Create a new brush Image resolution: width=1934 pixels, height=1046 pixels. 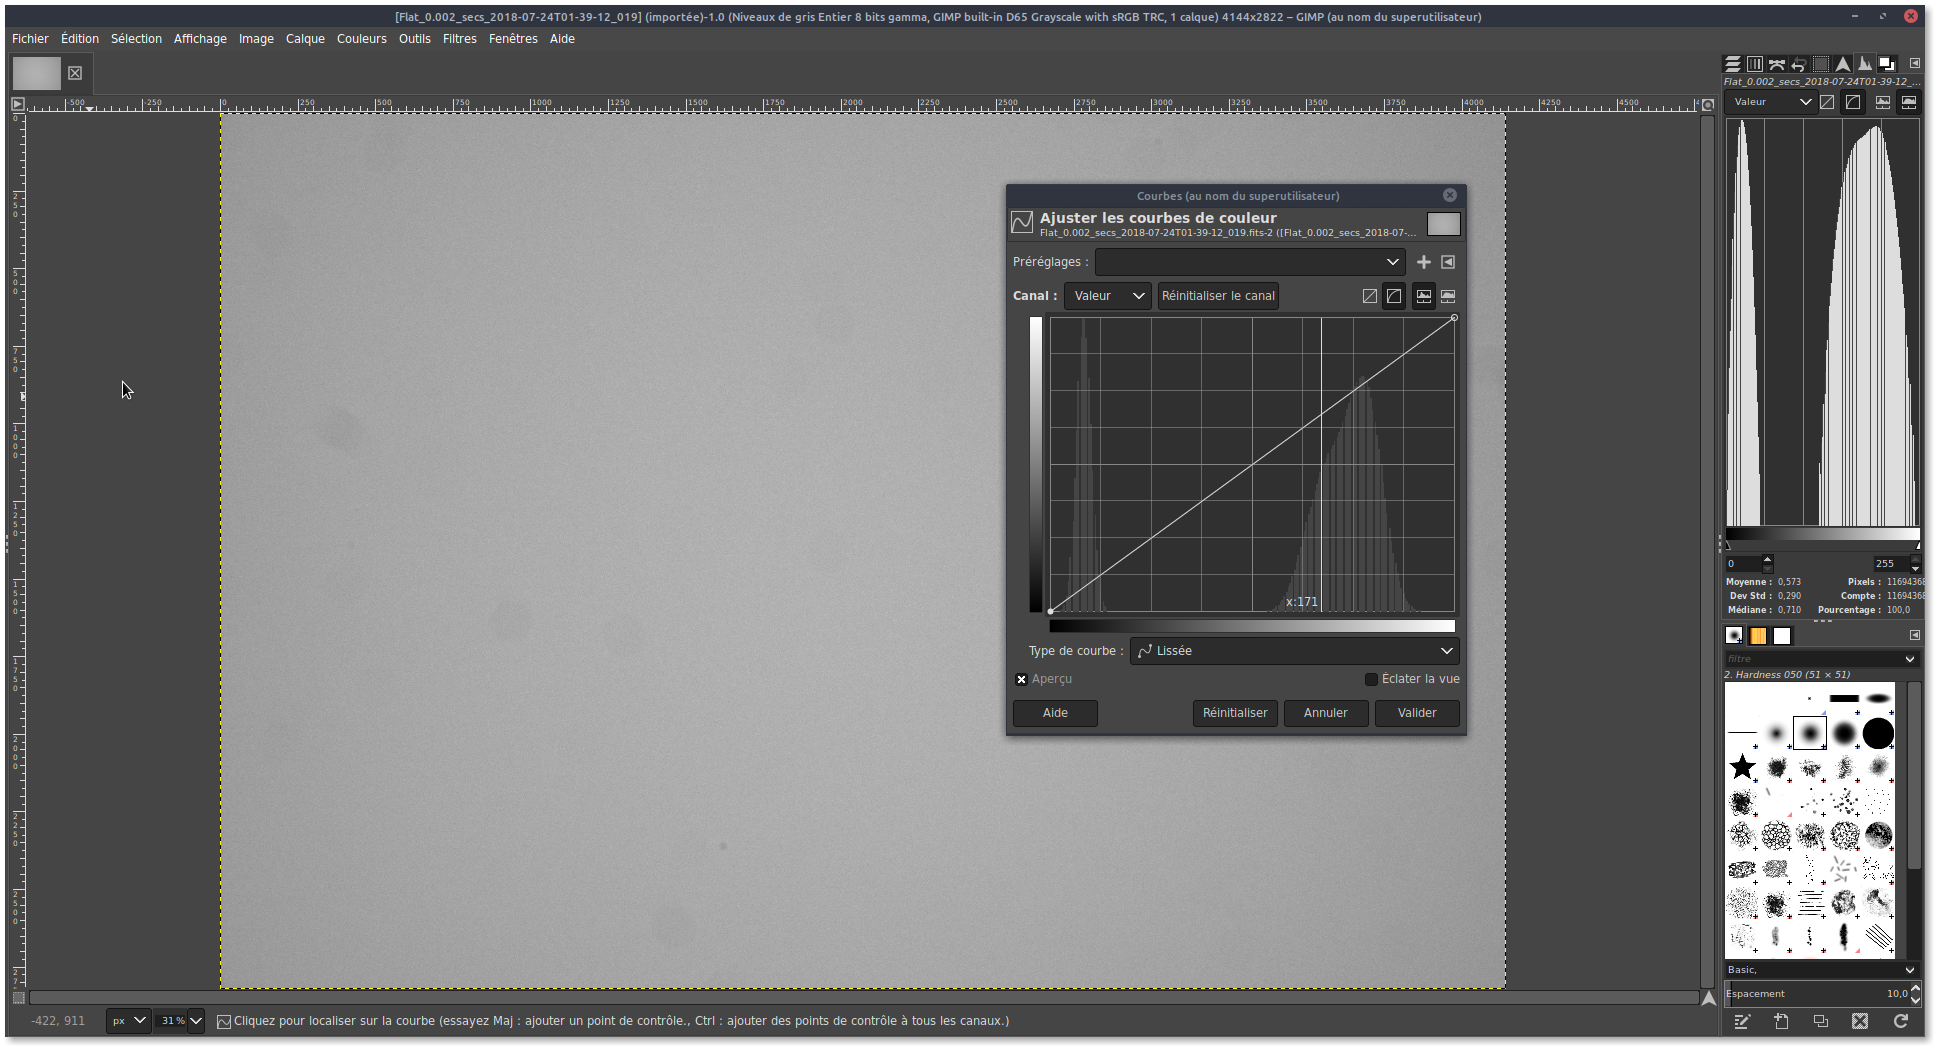1781,1021
